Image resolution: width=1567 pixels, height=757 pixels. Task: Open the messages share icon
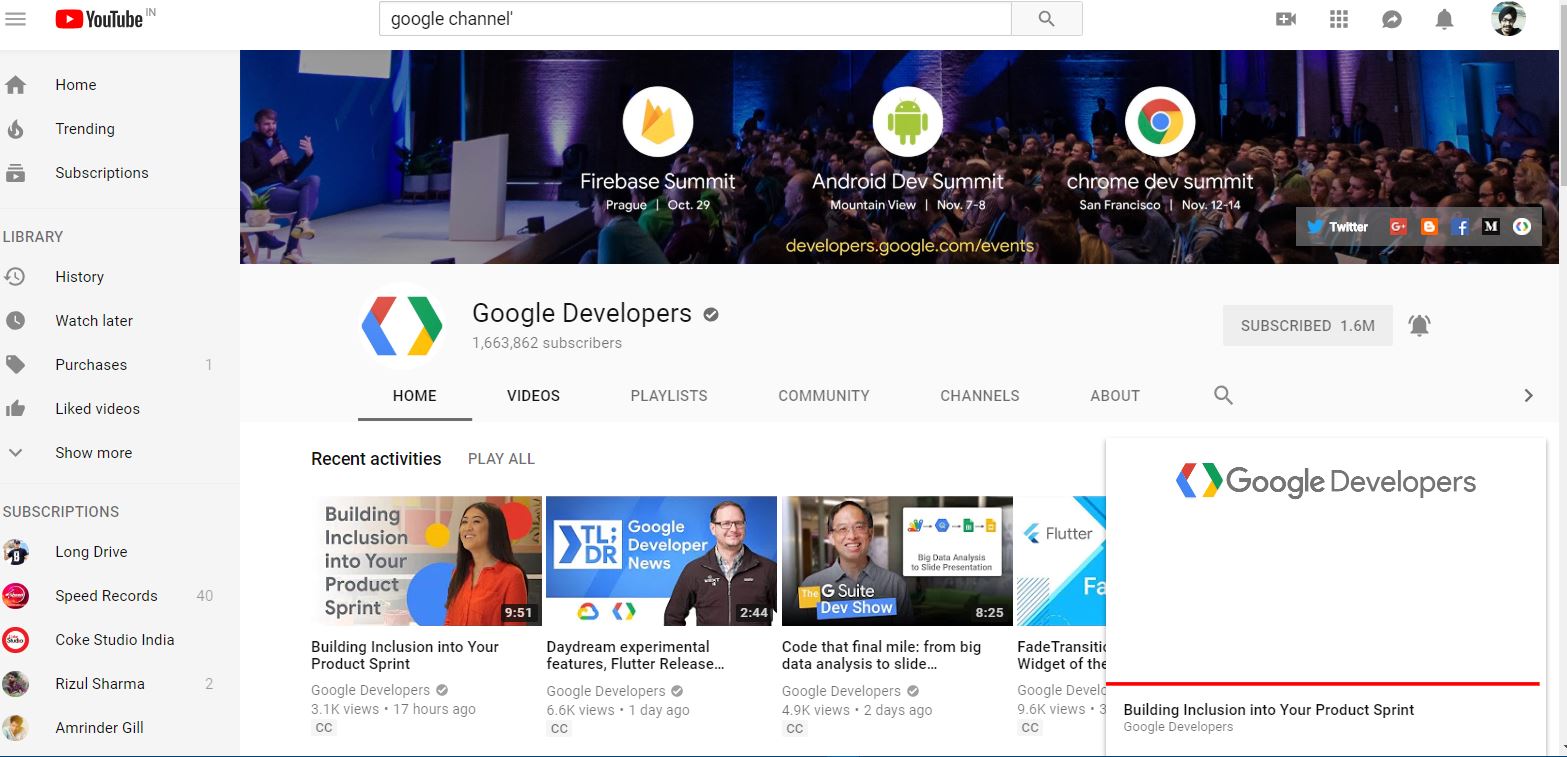(x=1392, y=19)
